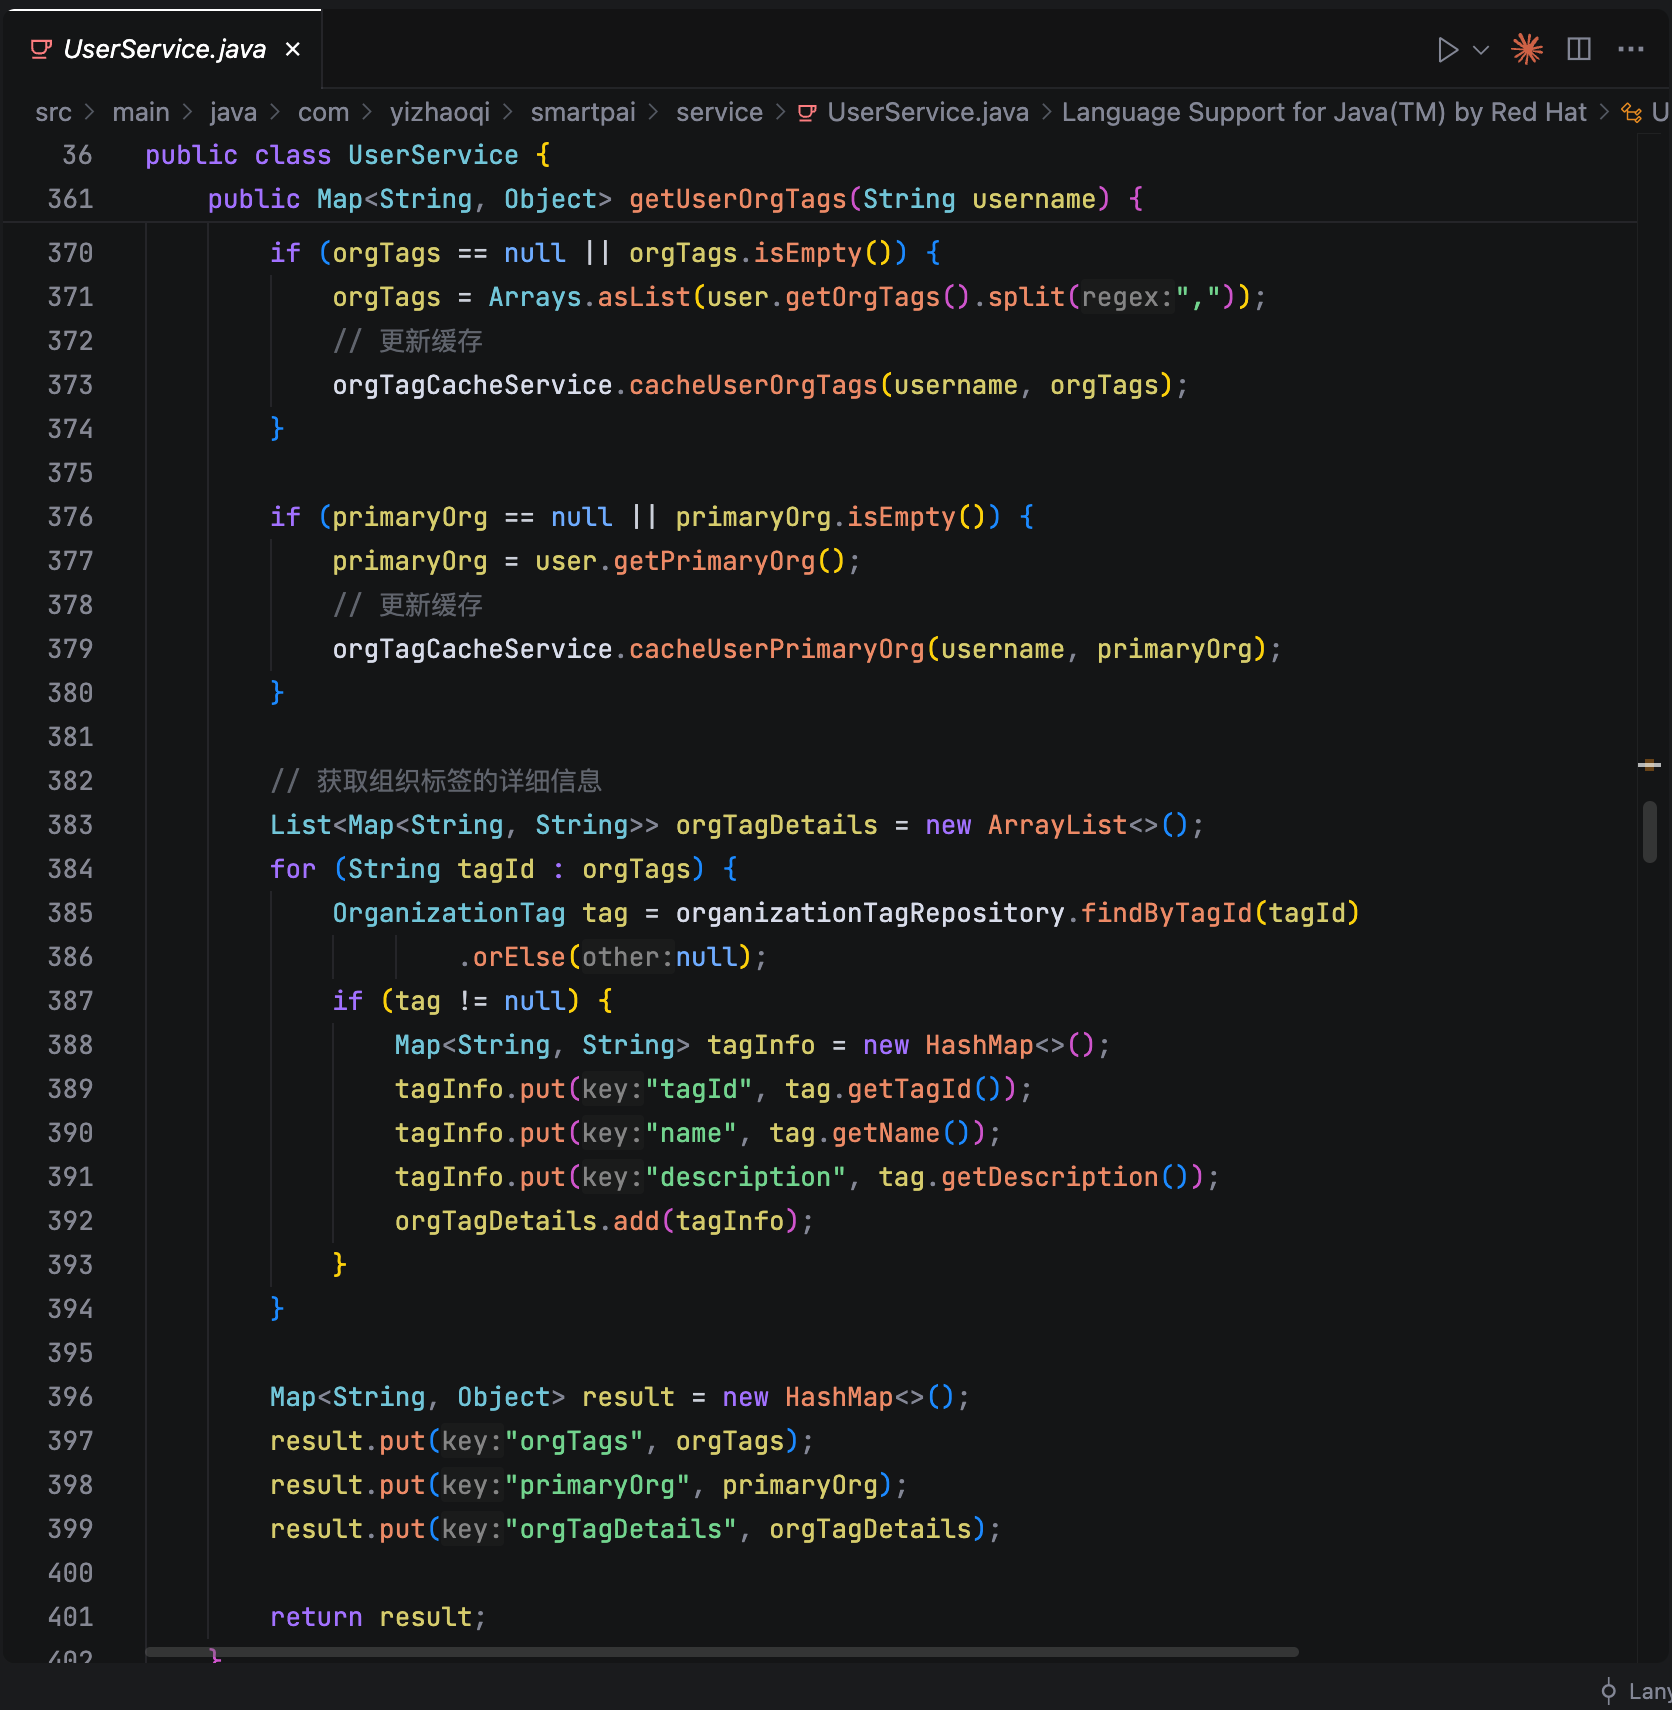Click the ArrayList constructor on line 383
The image size is (1672, 1710).
coord(1058,825)
